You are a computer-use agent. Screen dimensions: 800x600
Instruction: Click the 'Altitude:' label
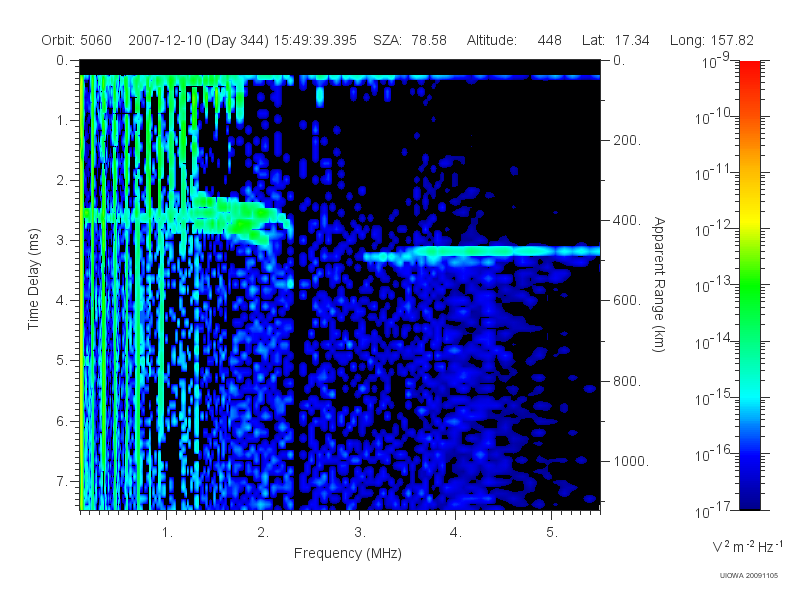491,40
